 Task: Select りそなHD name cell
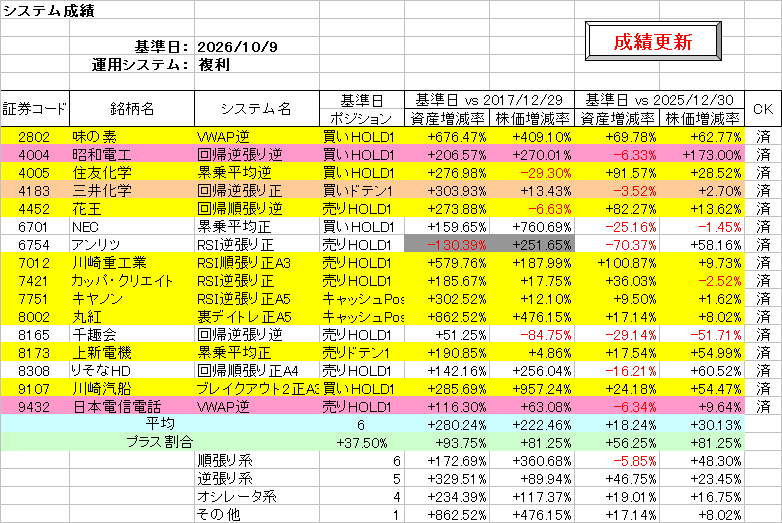(132, 370)
